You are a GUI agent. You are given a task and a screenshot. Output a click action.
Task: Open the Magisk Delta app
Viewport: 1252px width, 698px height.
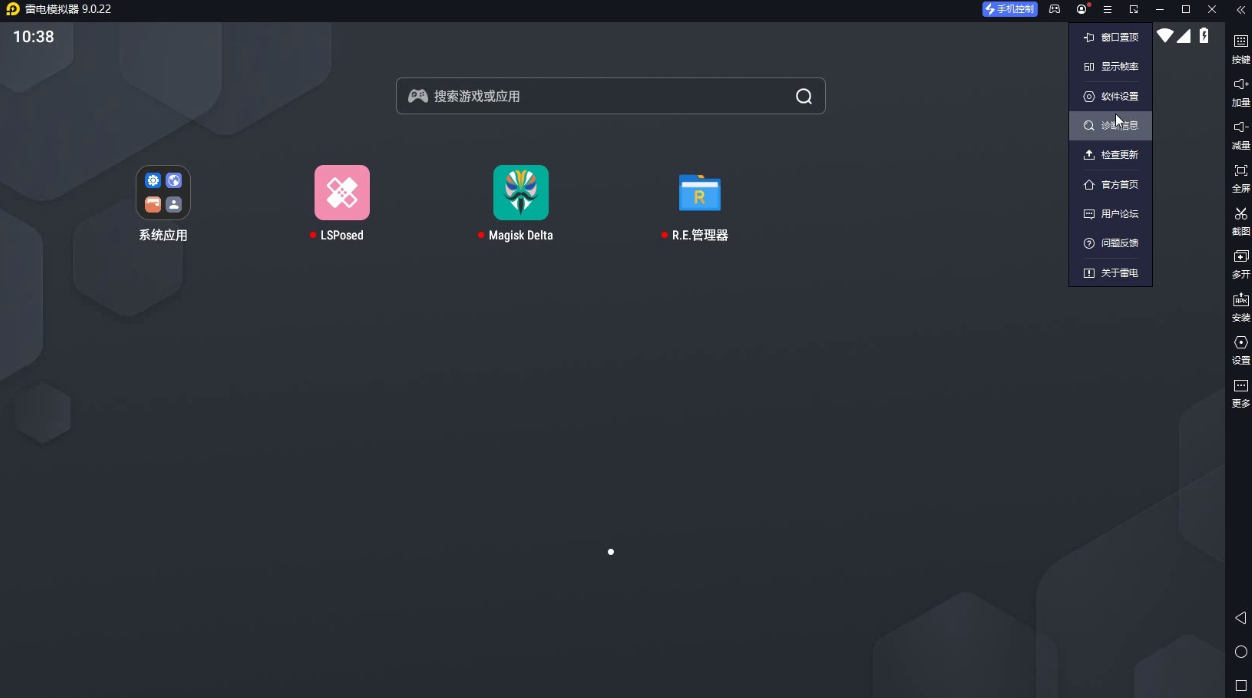click(x=521, y=193)
